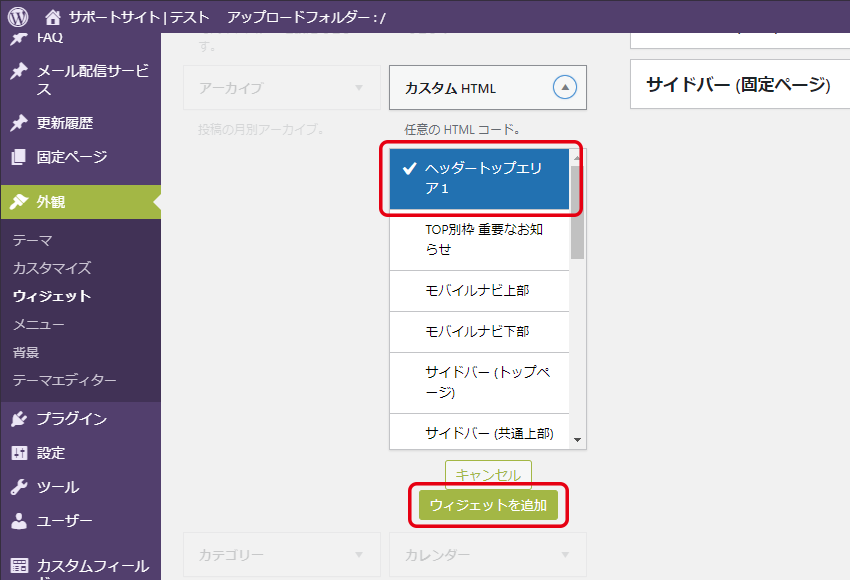Click the WordPress logo icon

(18, 17)
